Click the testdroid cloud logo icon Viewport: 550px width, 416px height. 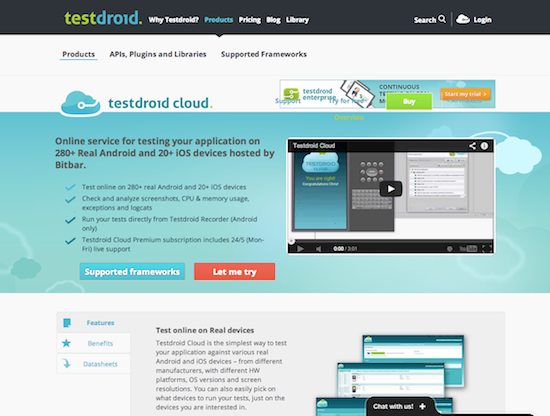[81, 103]
